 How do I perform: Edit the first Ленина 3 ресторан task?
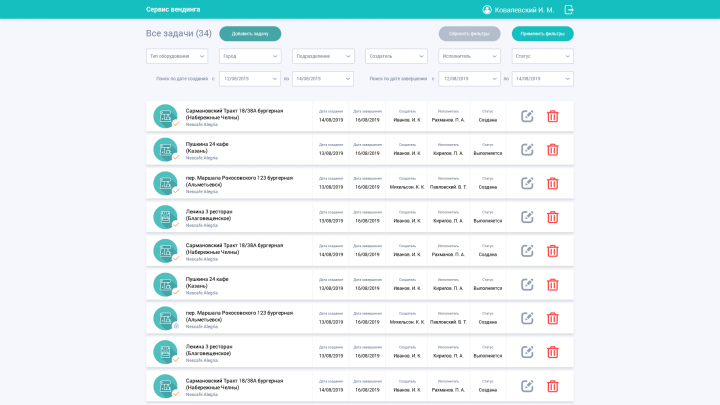pyautogui.click(x=527, y=217)
